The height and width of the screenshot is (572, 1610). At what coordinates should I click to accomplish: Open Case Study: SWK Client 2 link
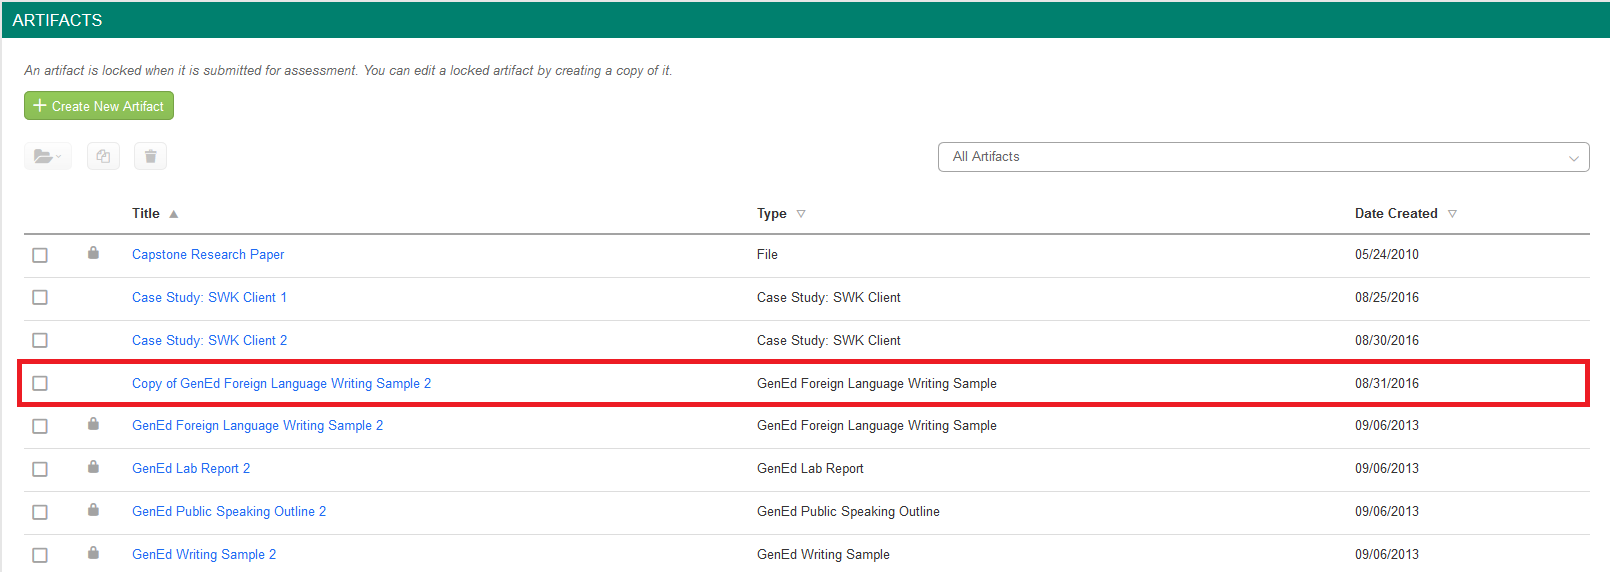(209, 341)
